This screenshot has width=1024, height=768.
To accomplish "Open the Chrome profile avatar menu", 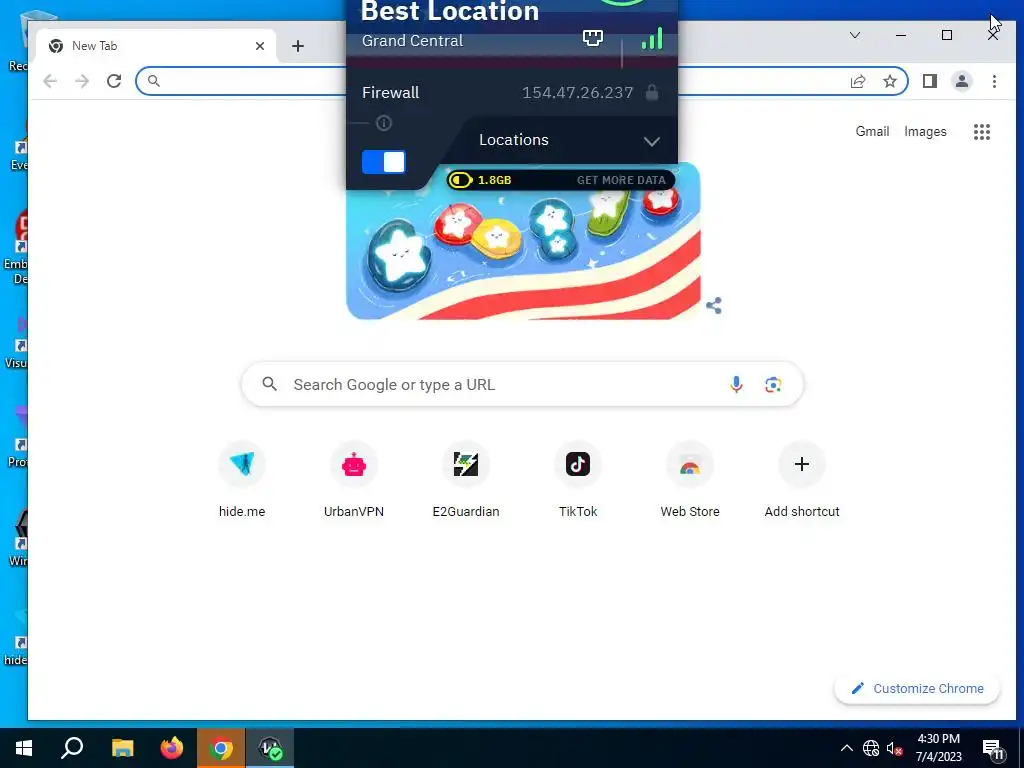I will click(961, 81).
